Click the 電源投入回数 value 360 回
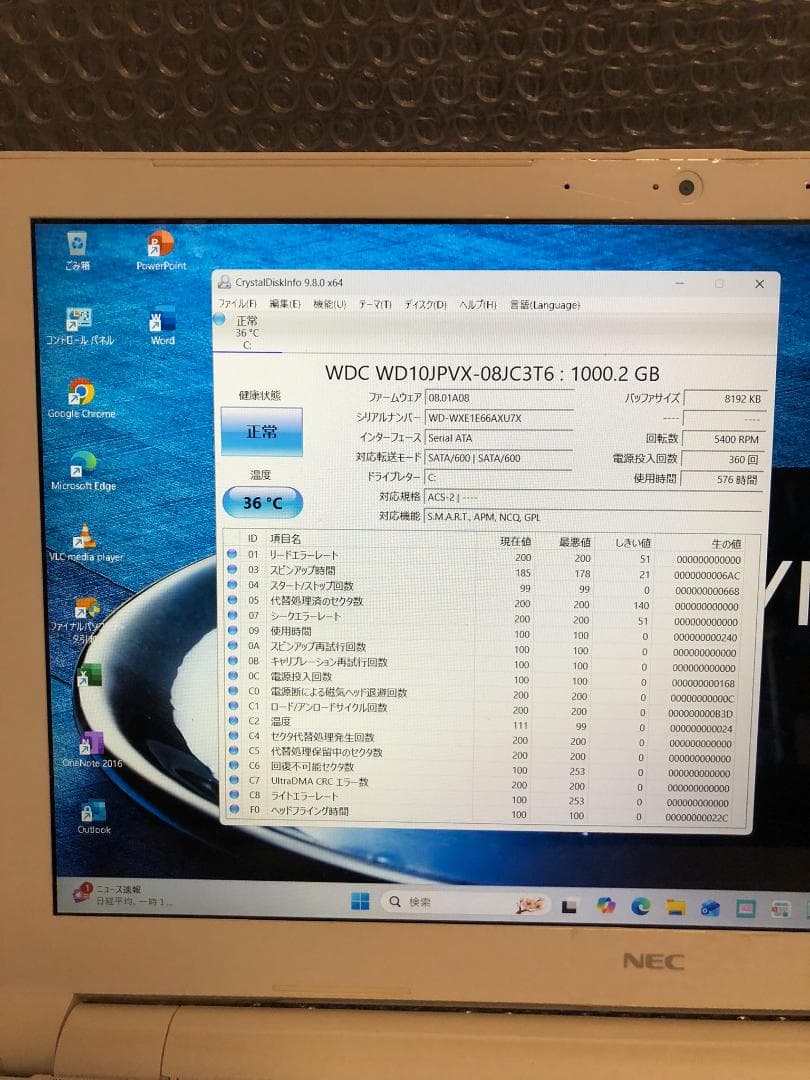This screenshot has height=1080, width=810. (x=722, y=459)
